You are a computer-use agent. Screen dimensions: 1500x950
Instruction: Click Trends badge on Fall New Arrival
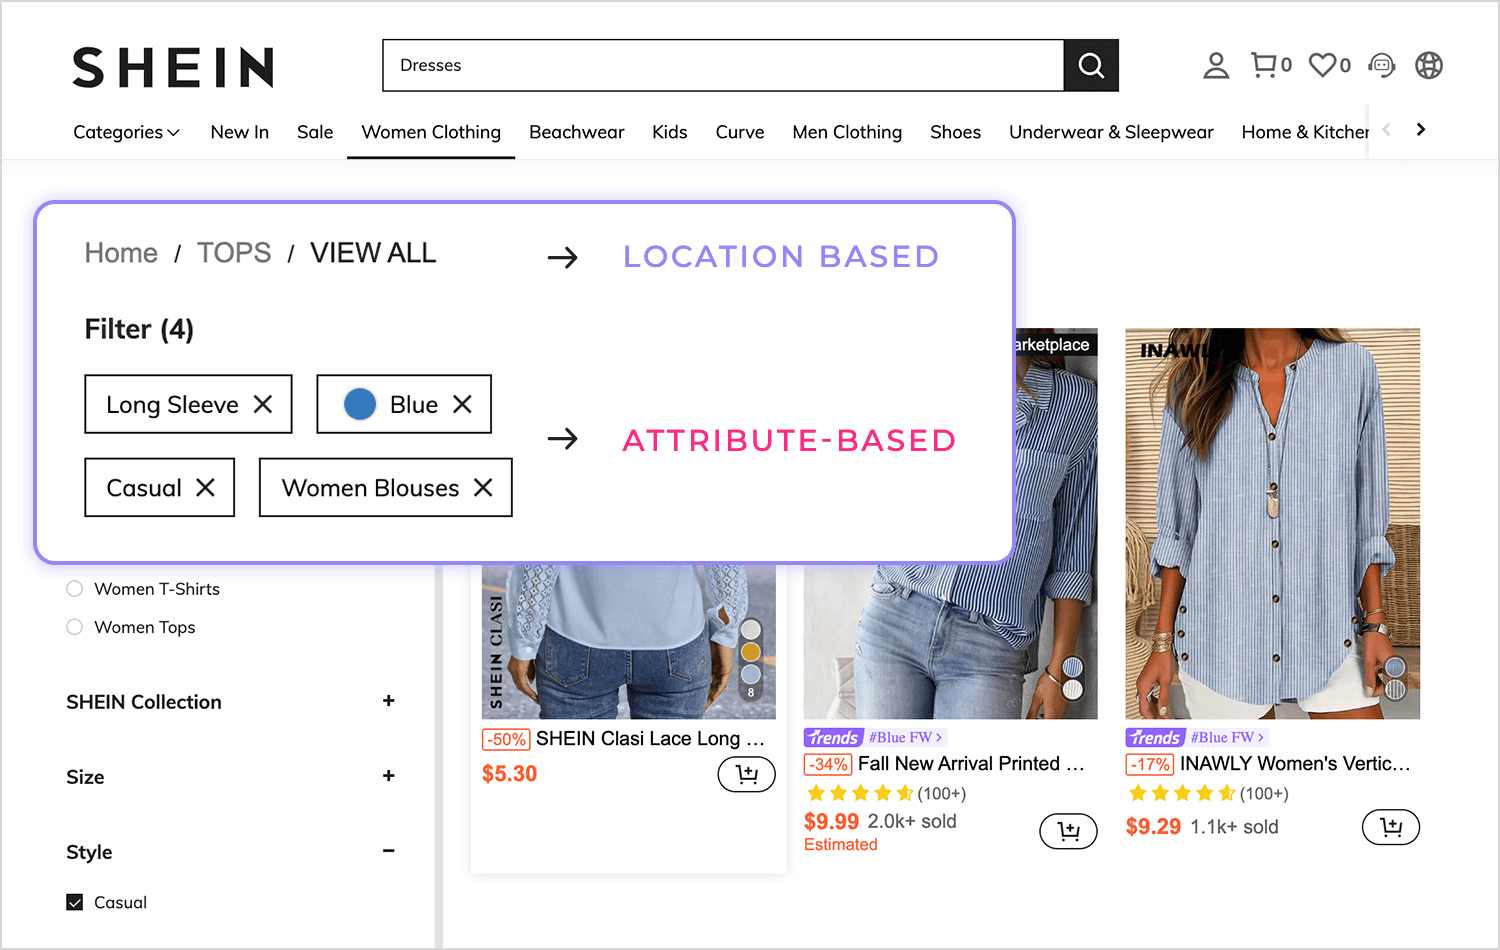(833, 737)
